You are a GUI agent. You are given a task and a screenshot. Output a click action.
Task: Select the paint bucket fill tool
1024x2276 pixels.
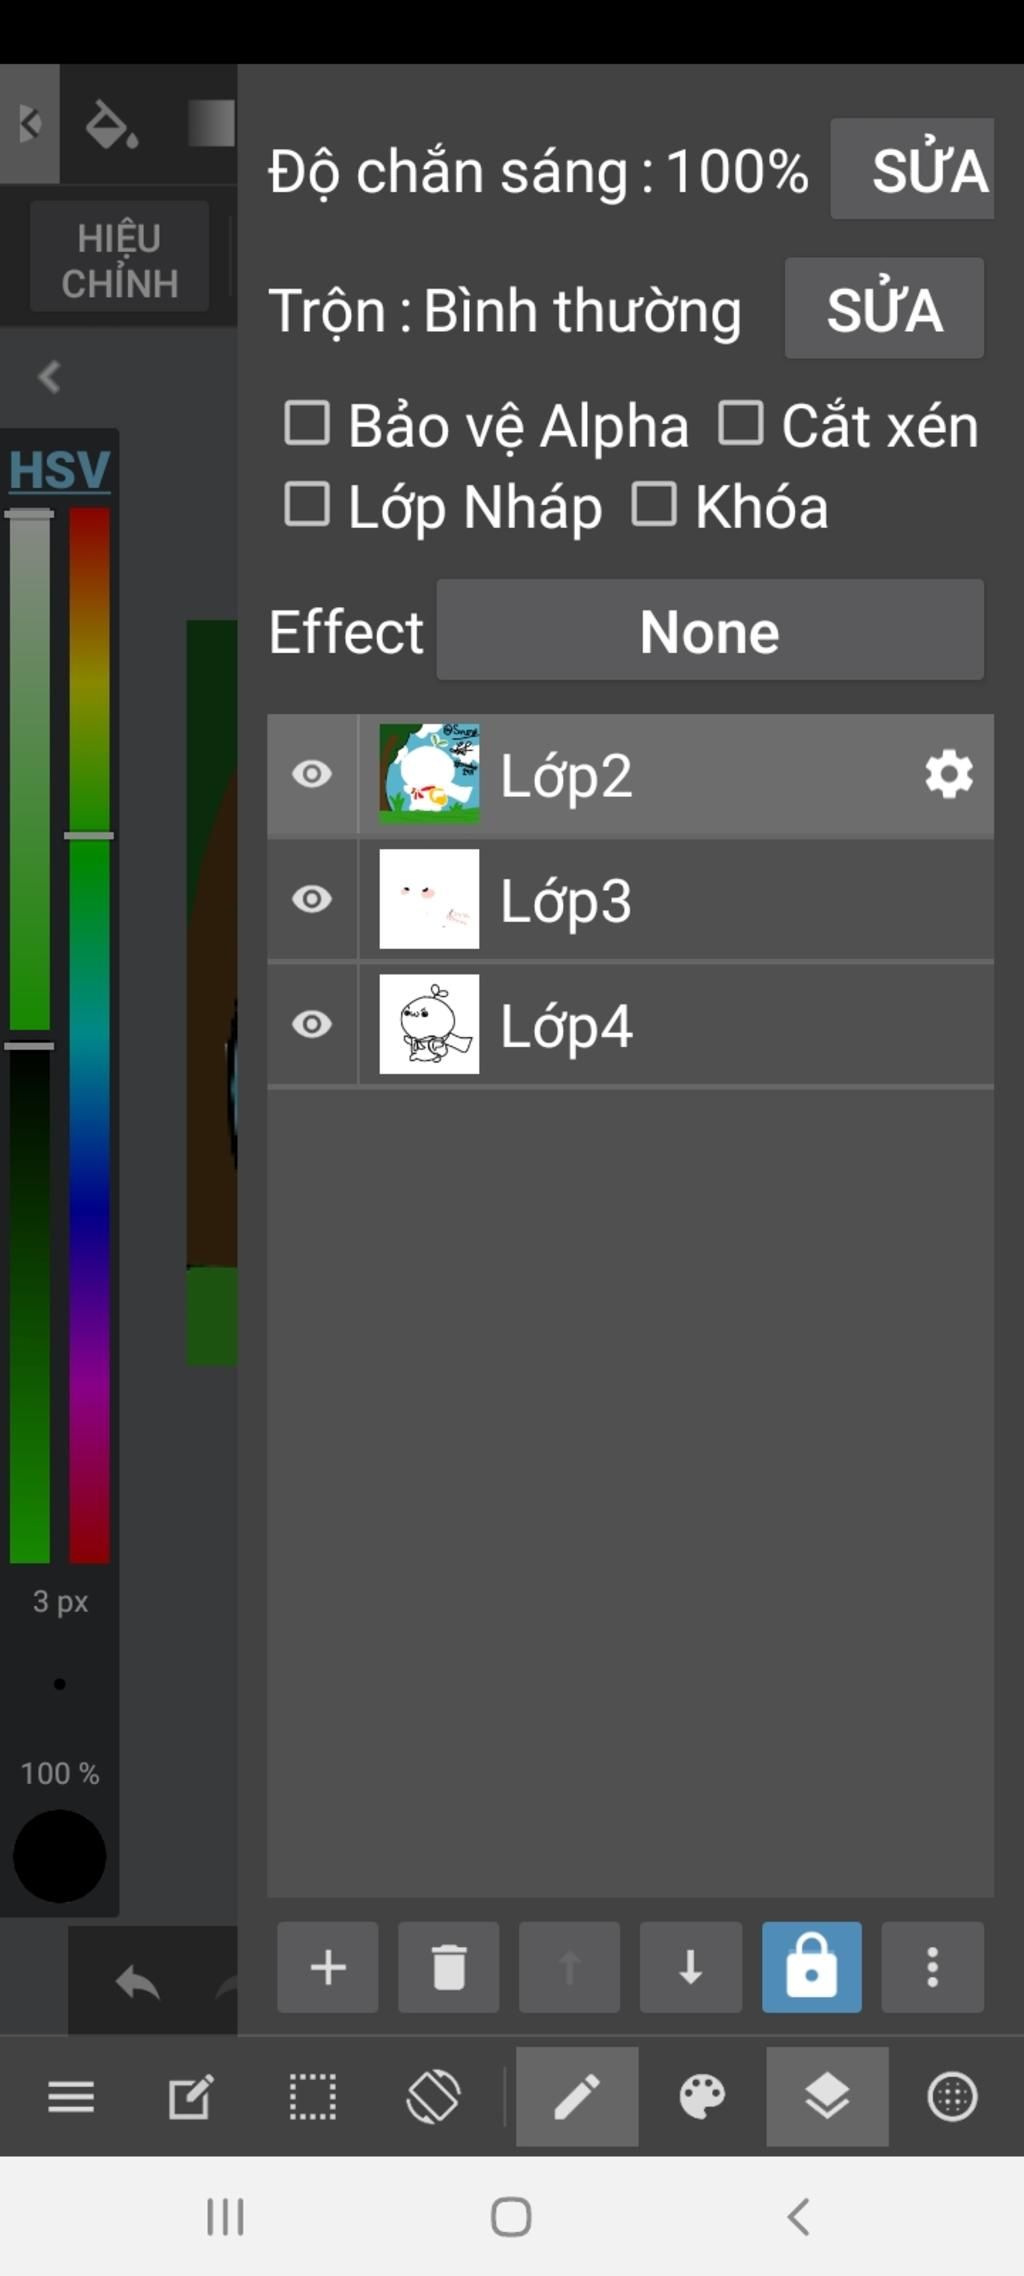pos(110,125)
